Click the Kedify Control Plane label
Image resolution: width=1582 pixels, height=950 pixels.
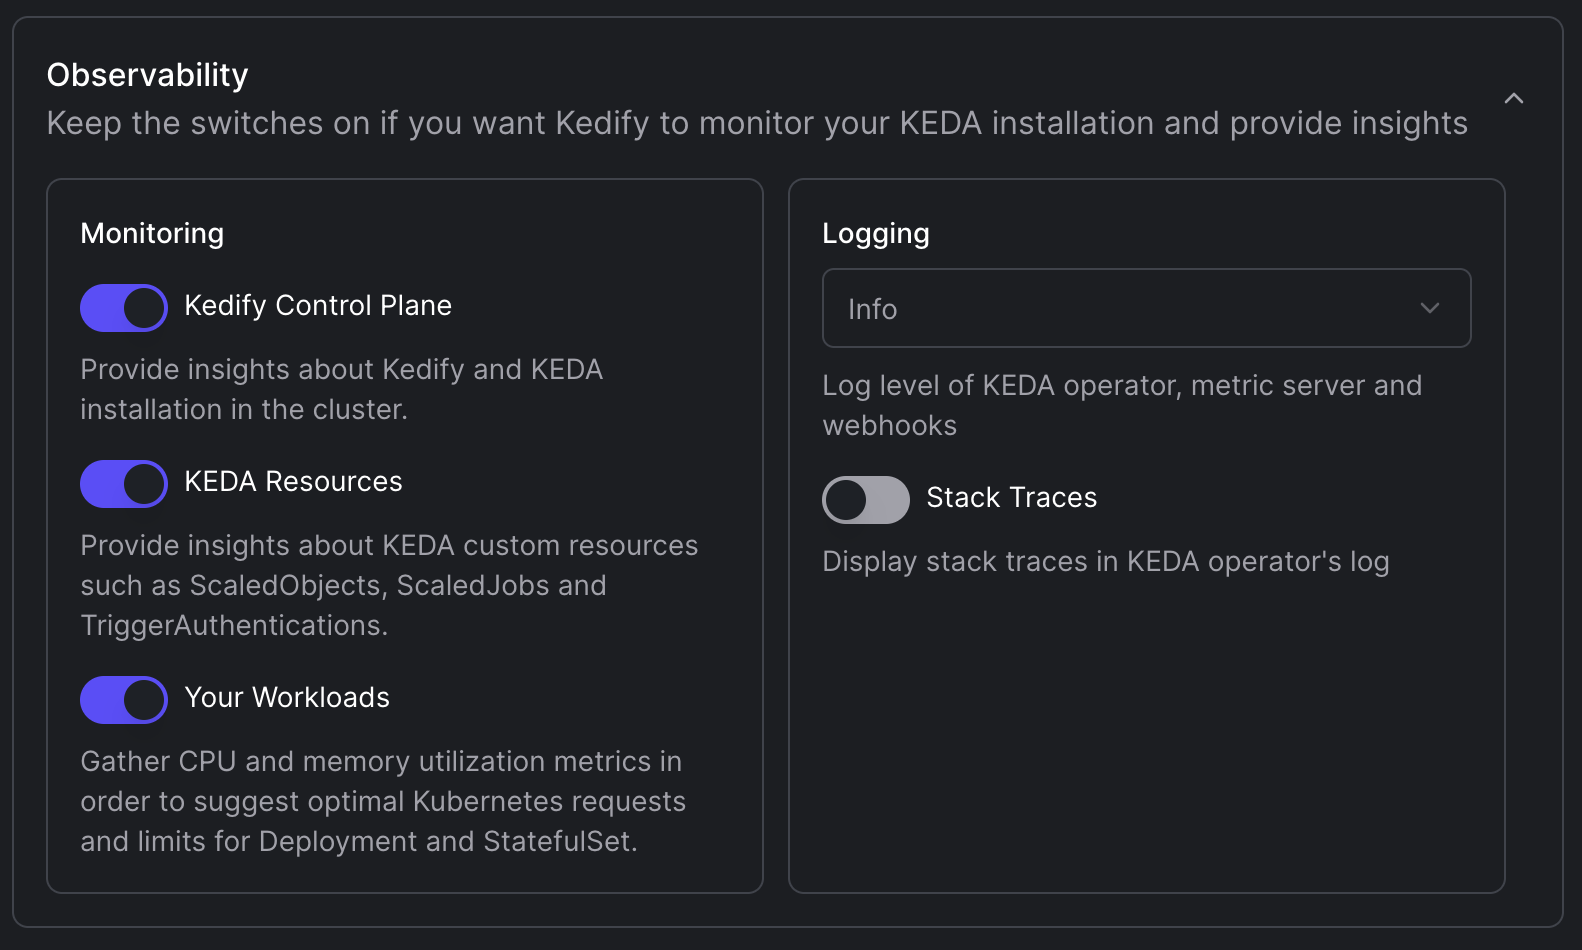tap(318, 306)
